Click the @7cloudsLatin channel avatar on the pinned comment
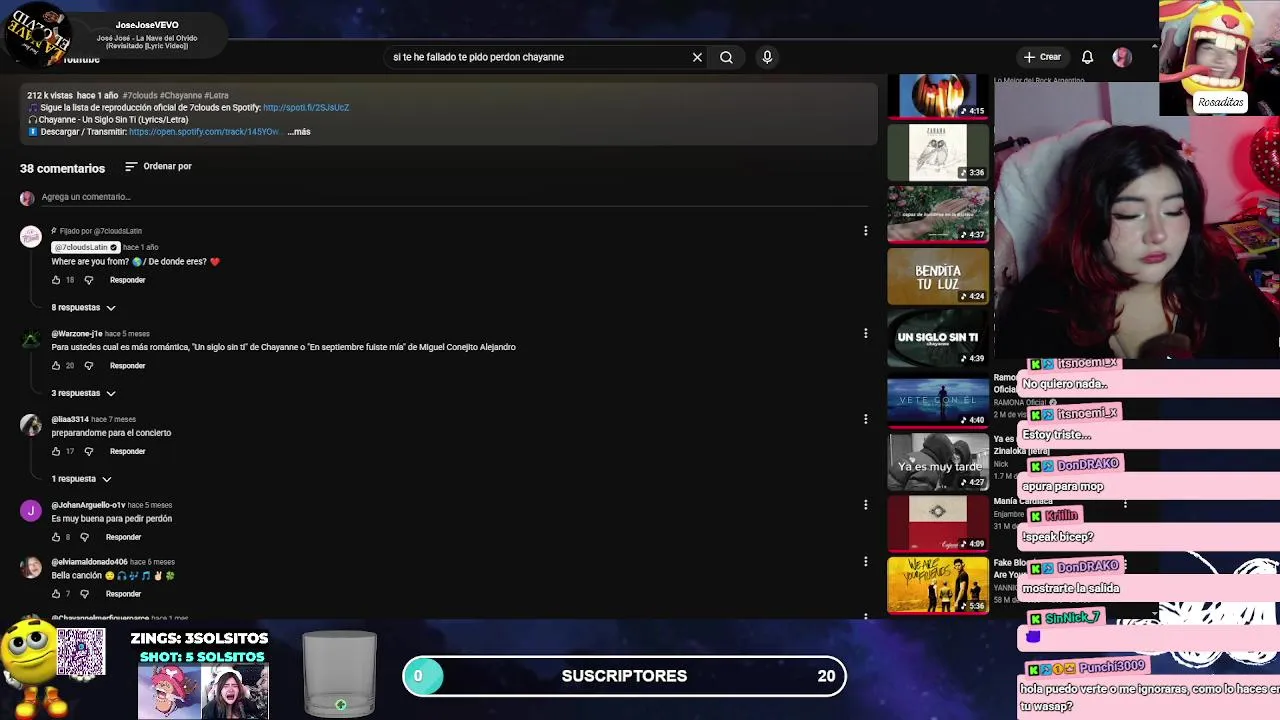The image size is (1280, 720). [x=31, y=238]
